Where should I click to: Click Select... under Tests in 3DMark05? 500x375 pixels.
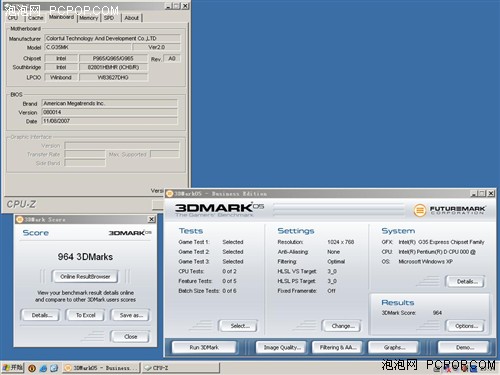pyautogui.click(x=238, y=326)
